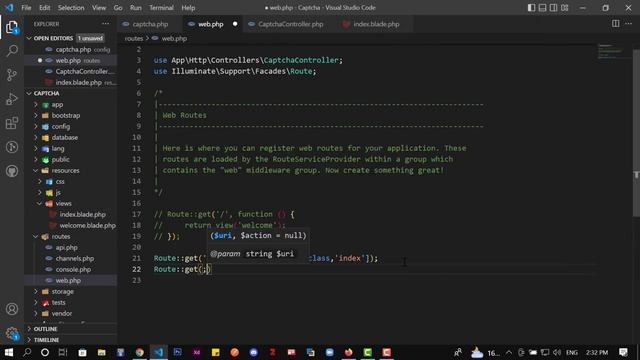This screenshot has height=360, width=640.
Task: Show hidden system tray icons
Action: tap(509, 352)
